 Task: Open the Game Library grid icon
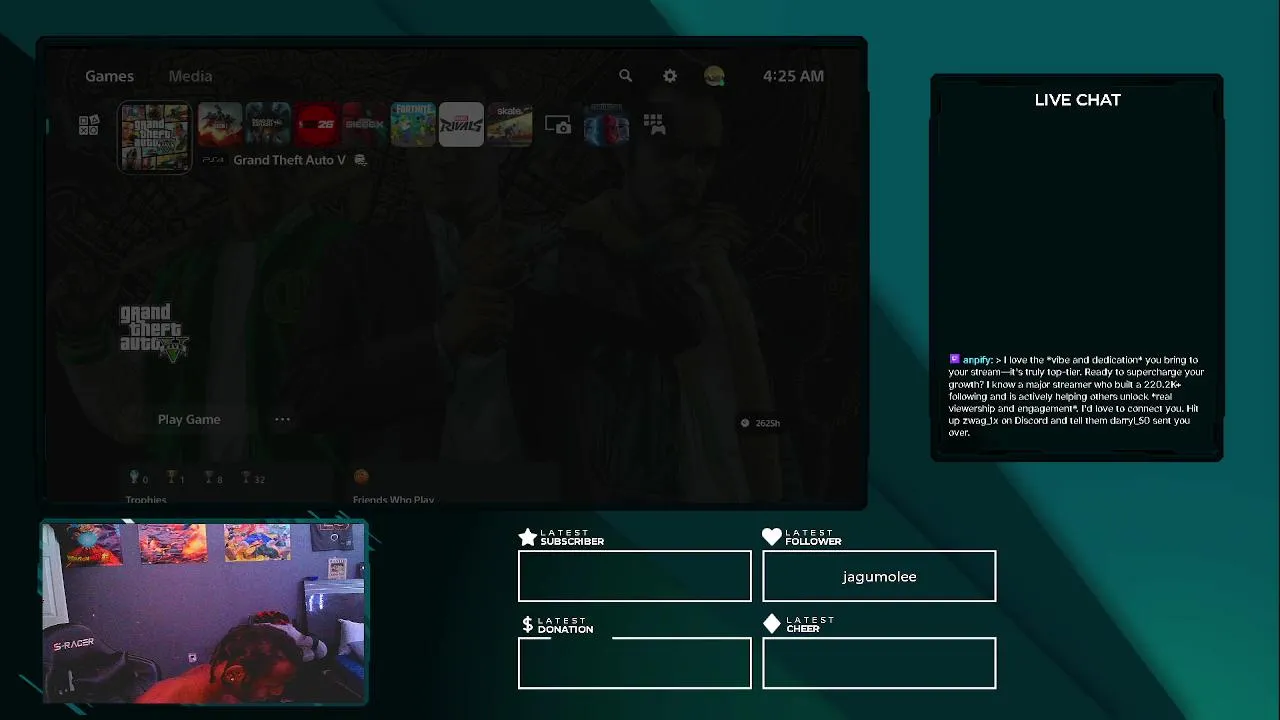click(654, 125)
